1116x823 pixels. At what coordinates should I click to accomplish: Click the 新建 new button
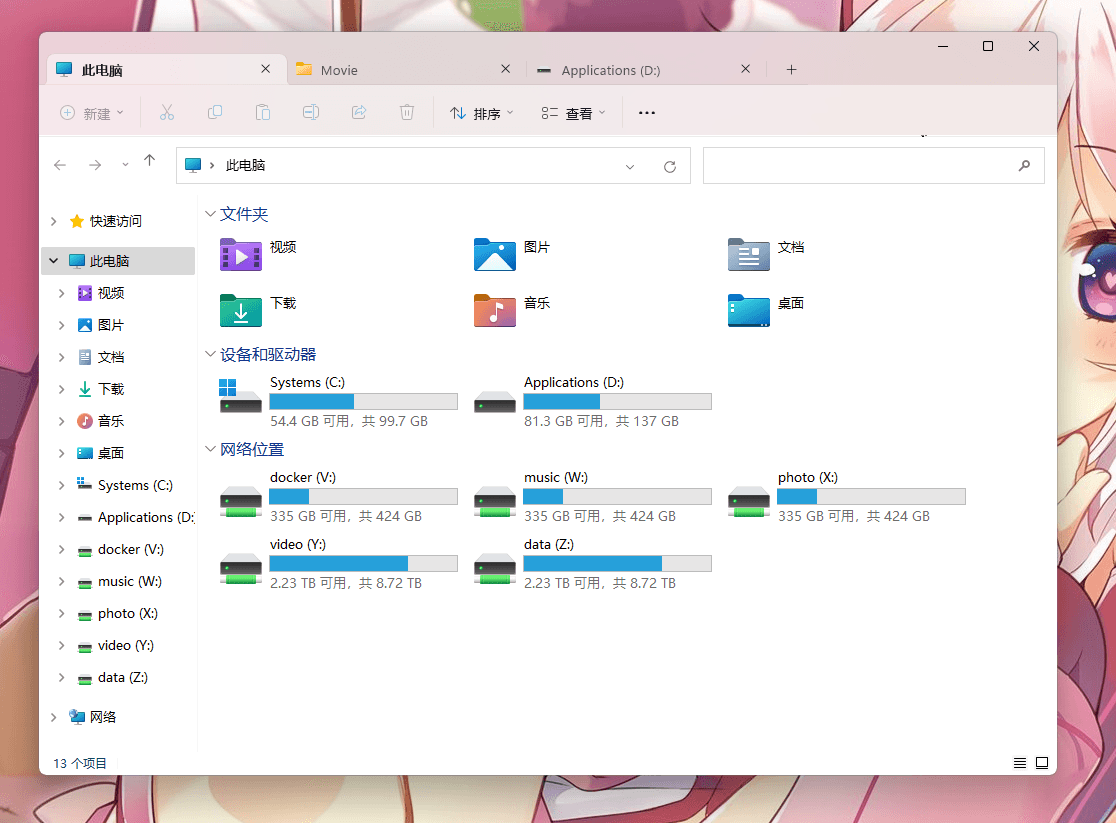(92, 113)
